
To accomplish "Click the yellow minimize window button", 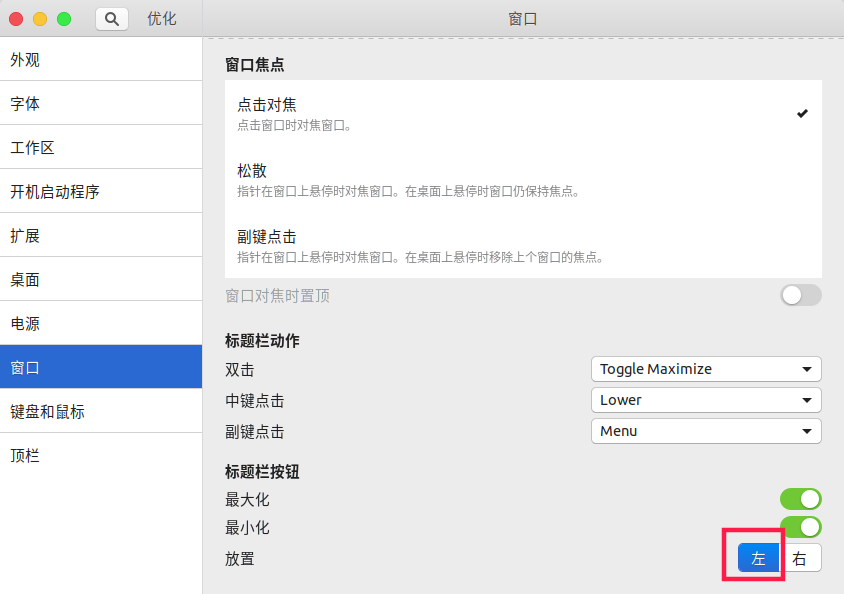I will [40, 19].
